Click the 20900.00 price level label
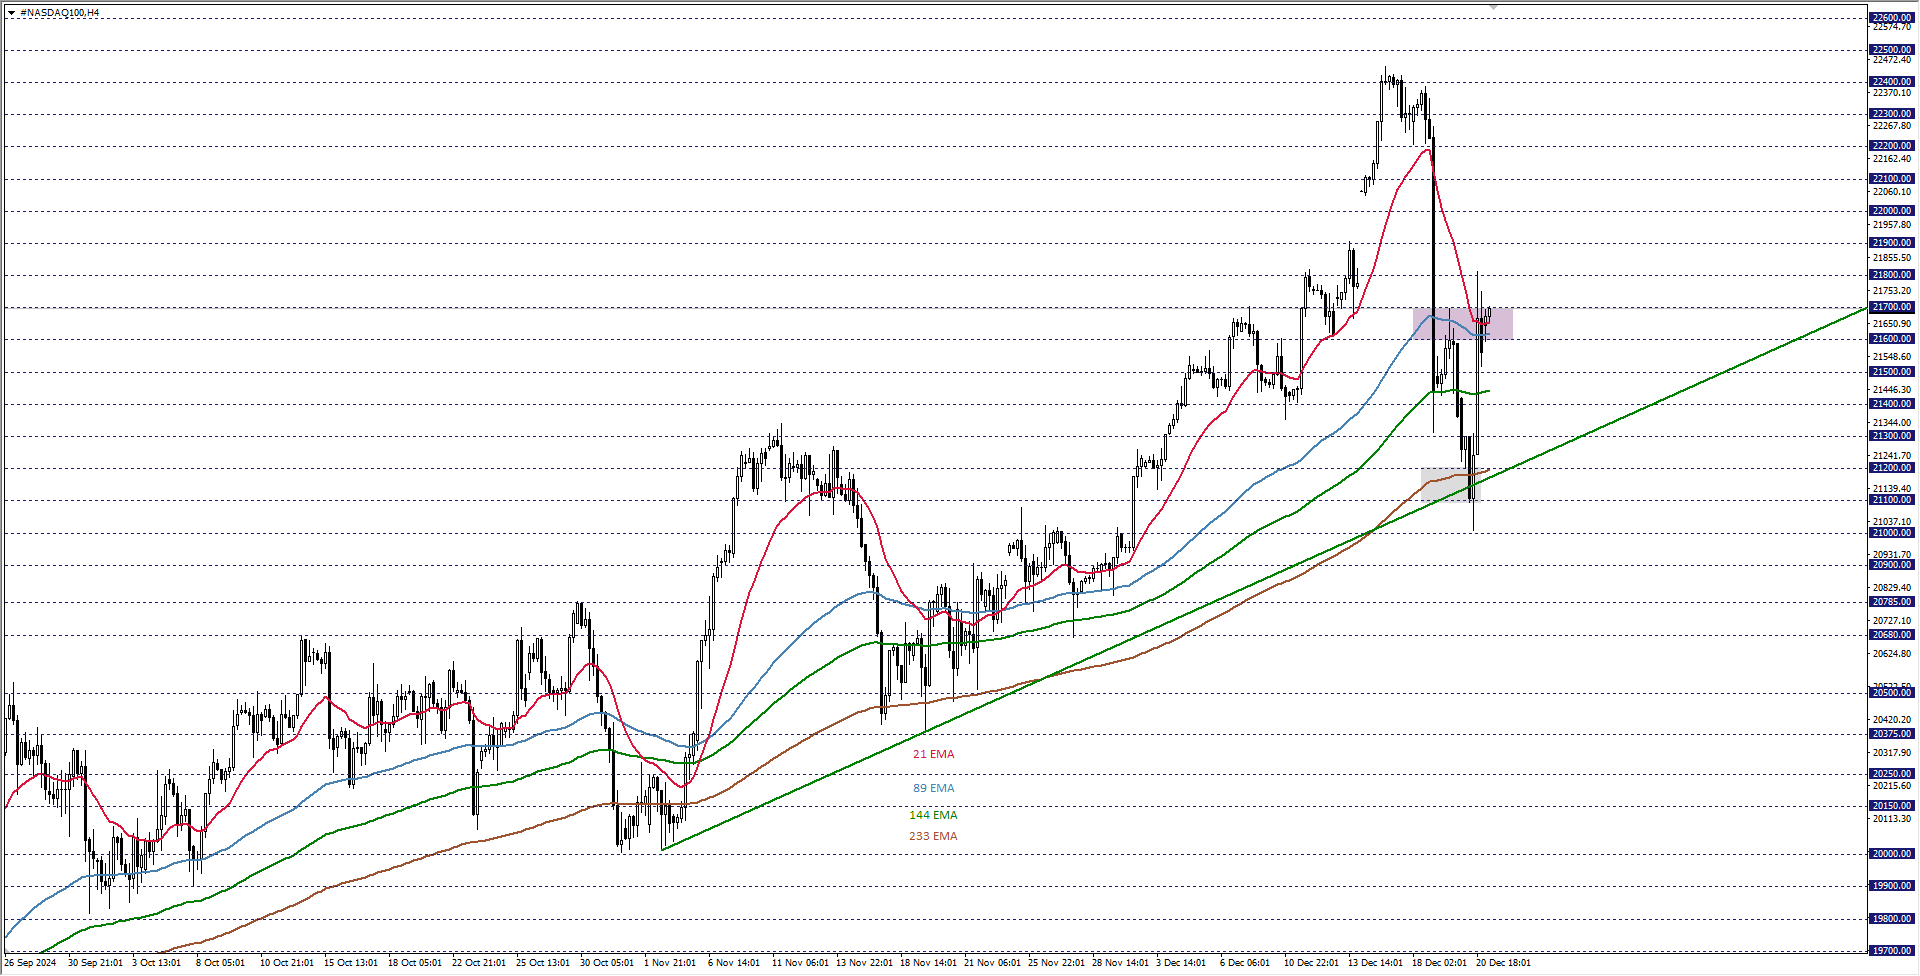Viewport: 1920px width, 976px height. point(1891,565)
